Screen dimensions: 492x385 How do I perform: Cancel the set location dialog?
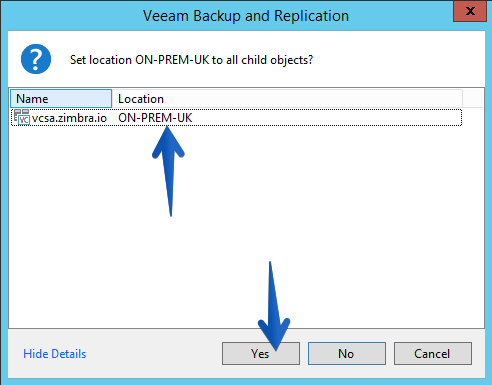tap(433, 353)
